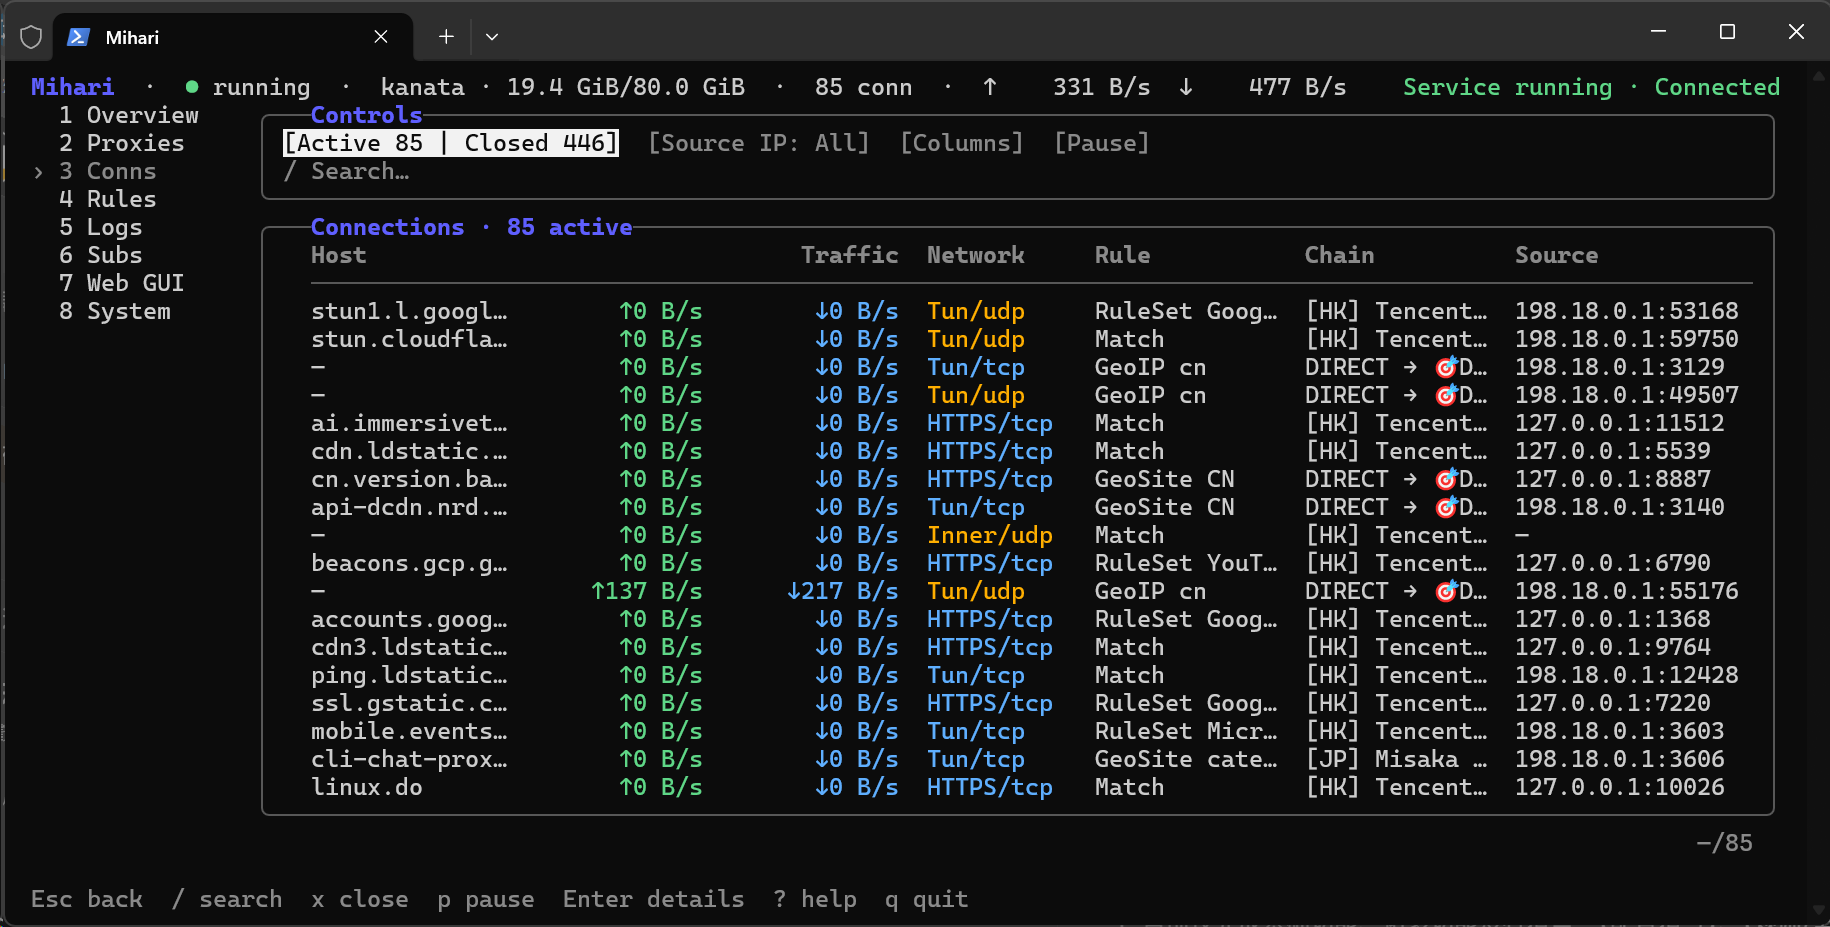Image resolution: width=1830 pixels, height=927 pixels.
Task: Click the RuleSet Micr… rule cell
Action: coord(1186,731)
